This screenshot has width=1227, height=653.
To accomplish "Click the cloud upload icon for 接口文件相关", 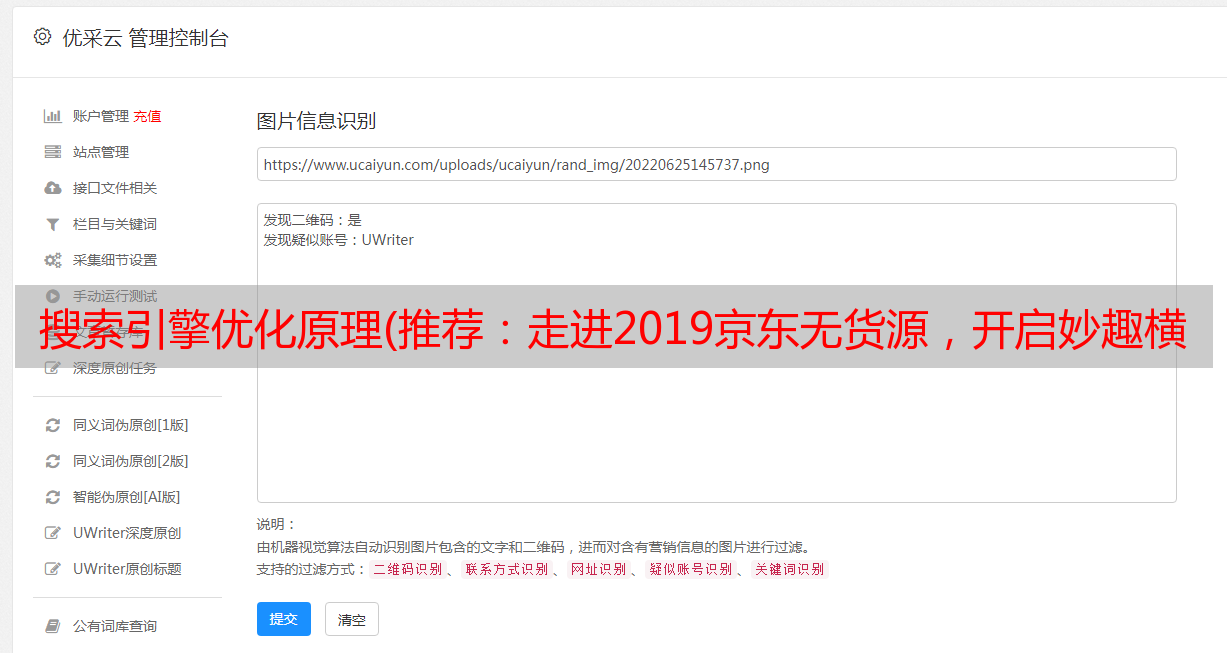I will click(x=53, y=188).
